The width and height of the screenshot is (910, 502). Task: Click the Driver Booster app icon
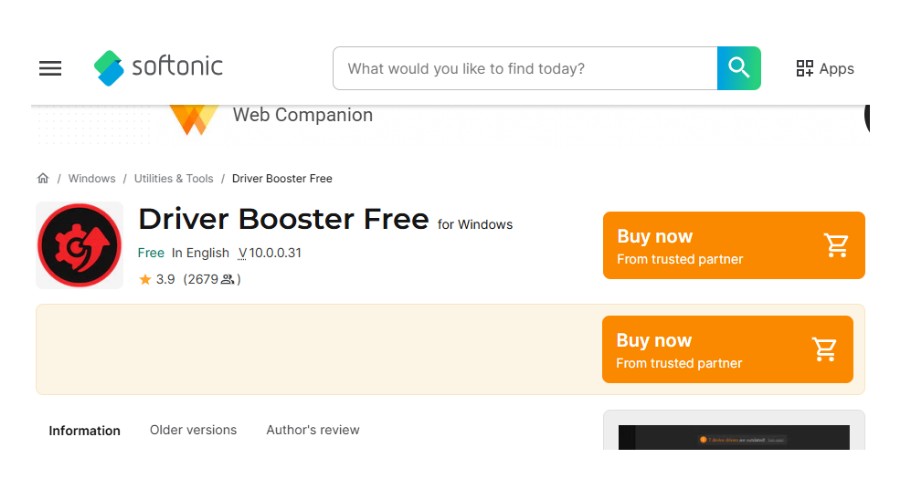(x=79, y=245)
